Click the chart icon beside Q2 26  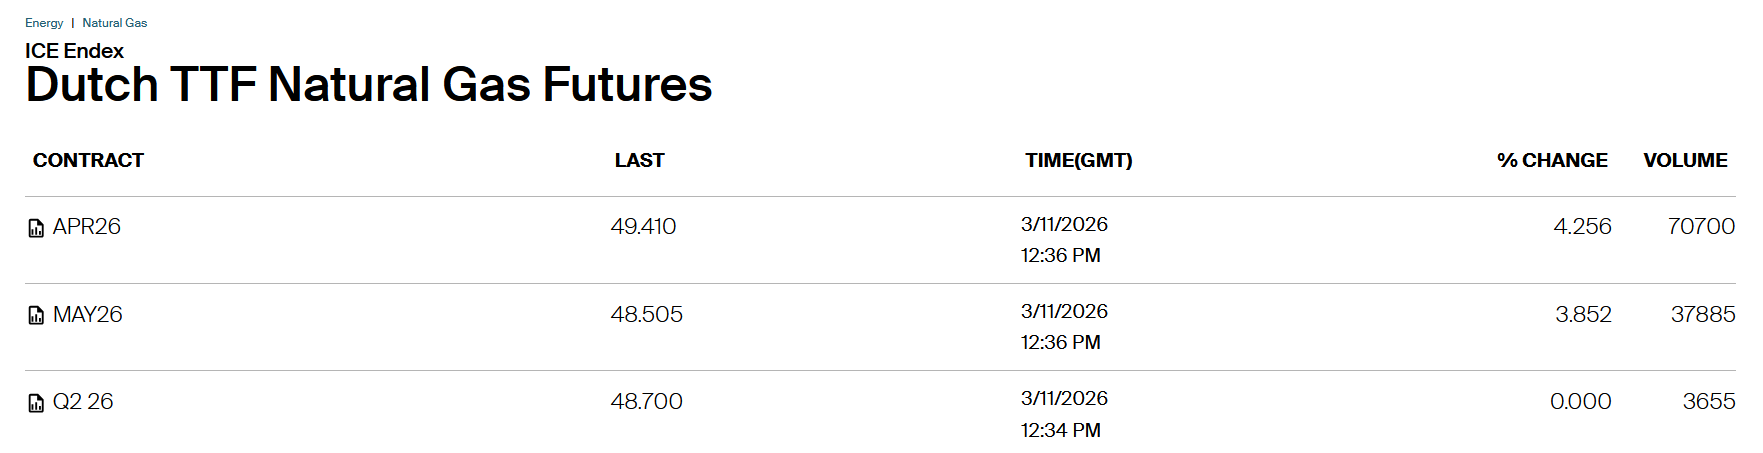click(36, 403)
